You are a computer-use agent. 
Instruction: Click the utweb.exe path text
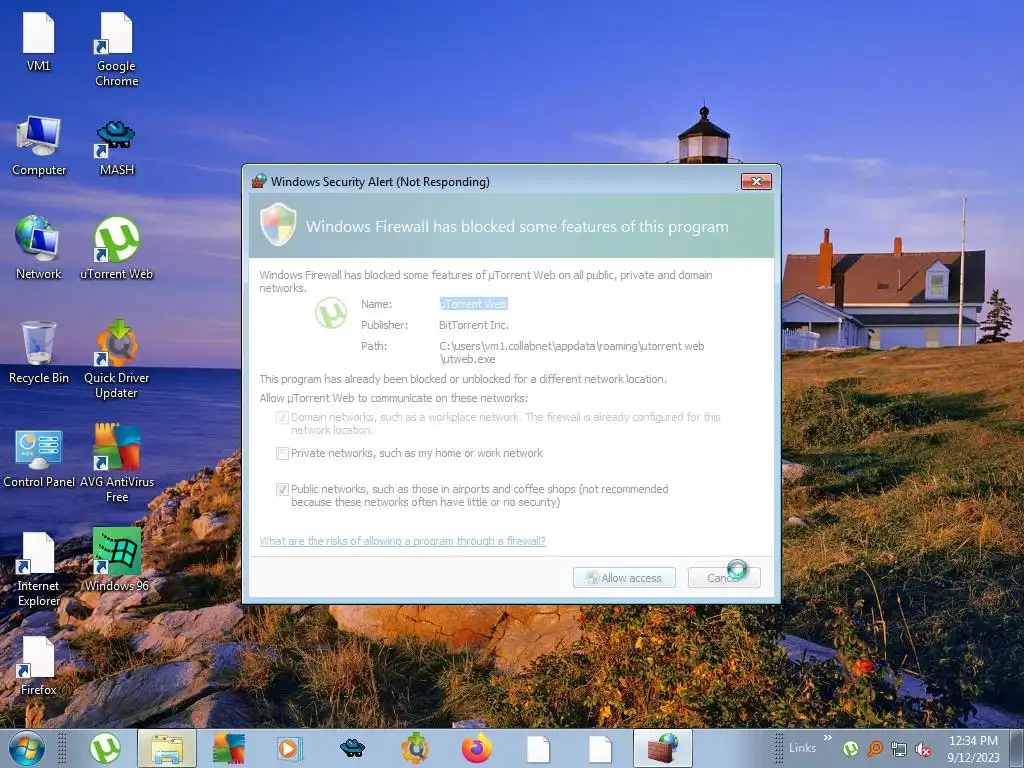coord(571,353)
